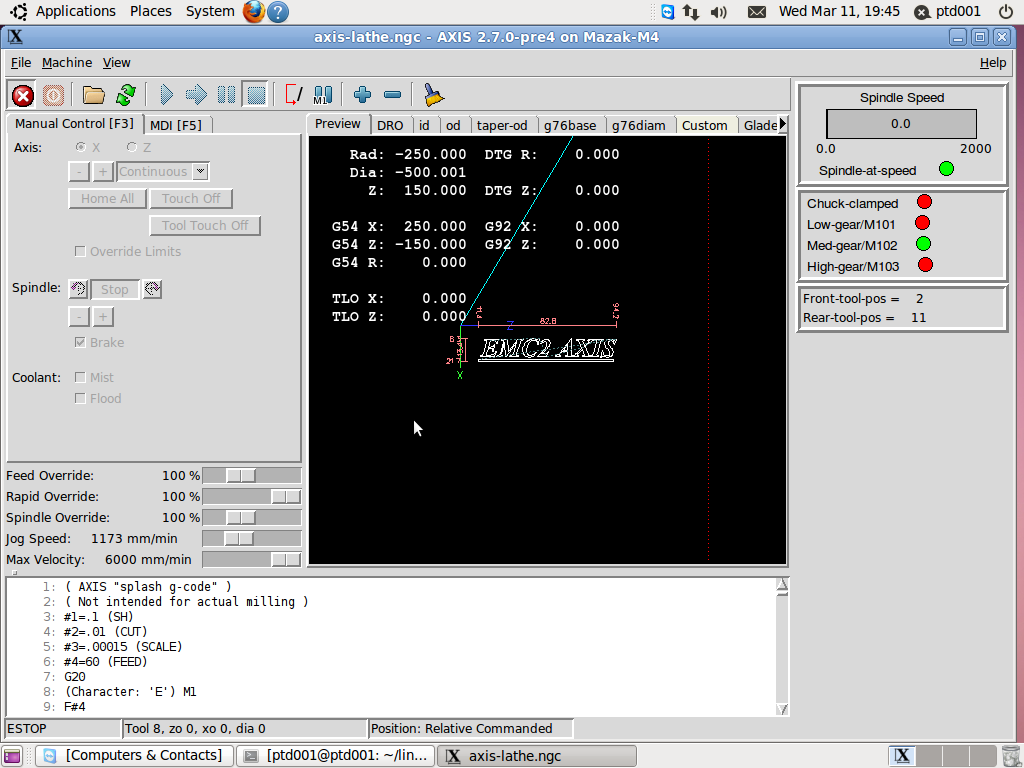This screenshot has height=768, width=1024.
Task: Click the Touch Off button
Action: point(191,199)
